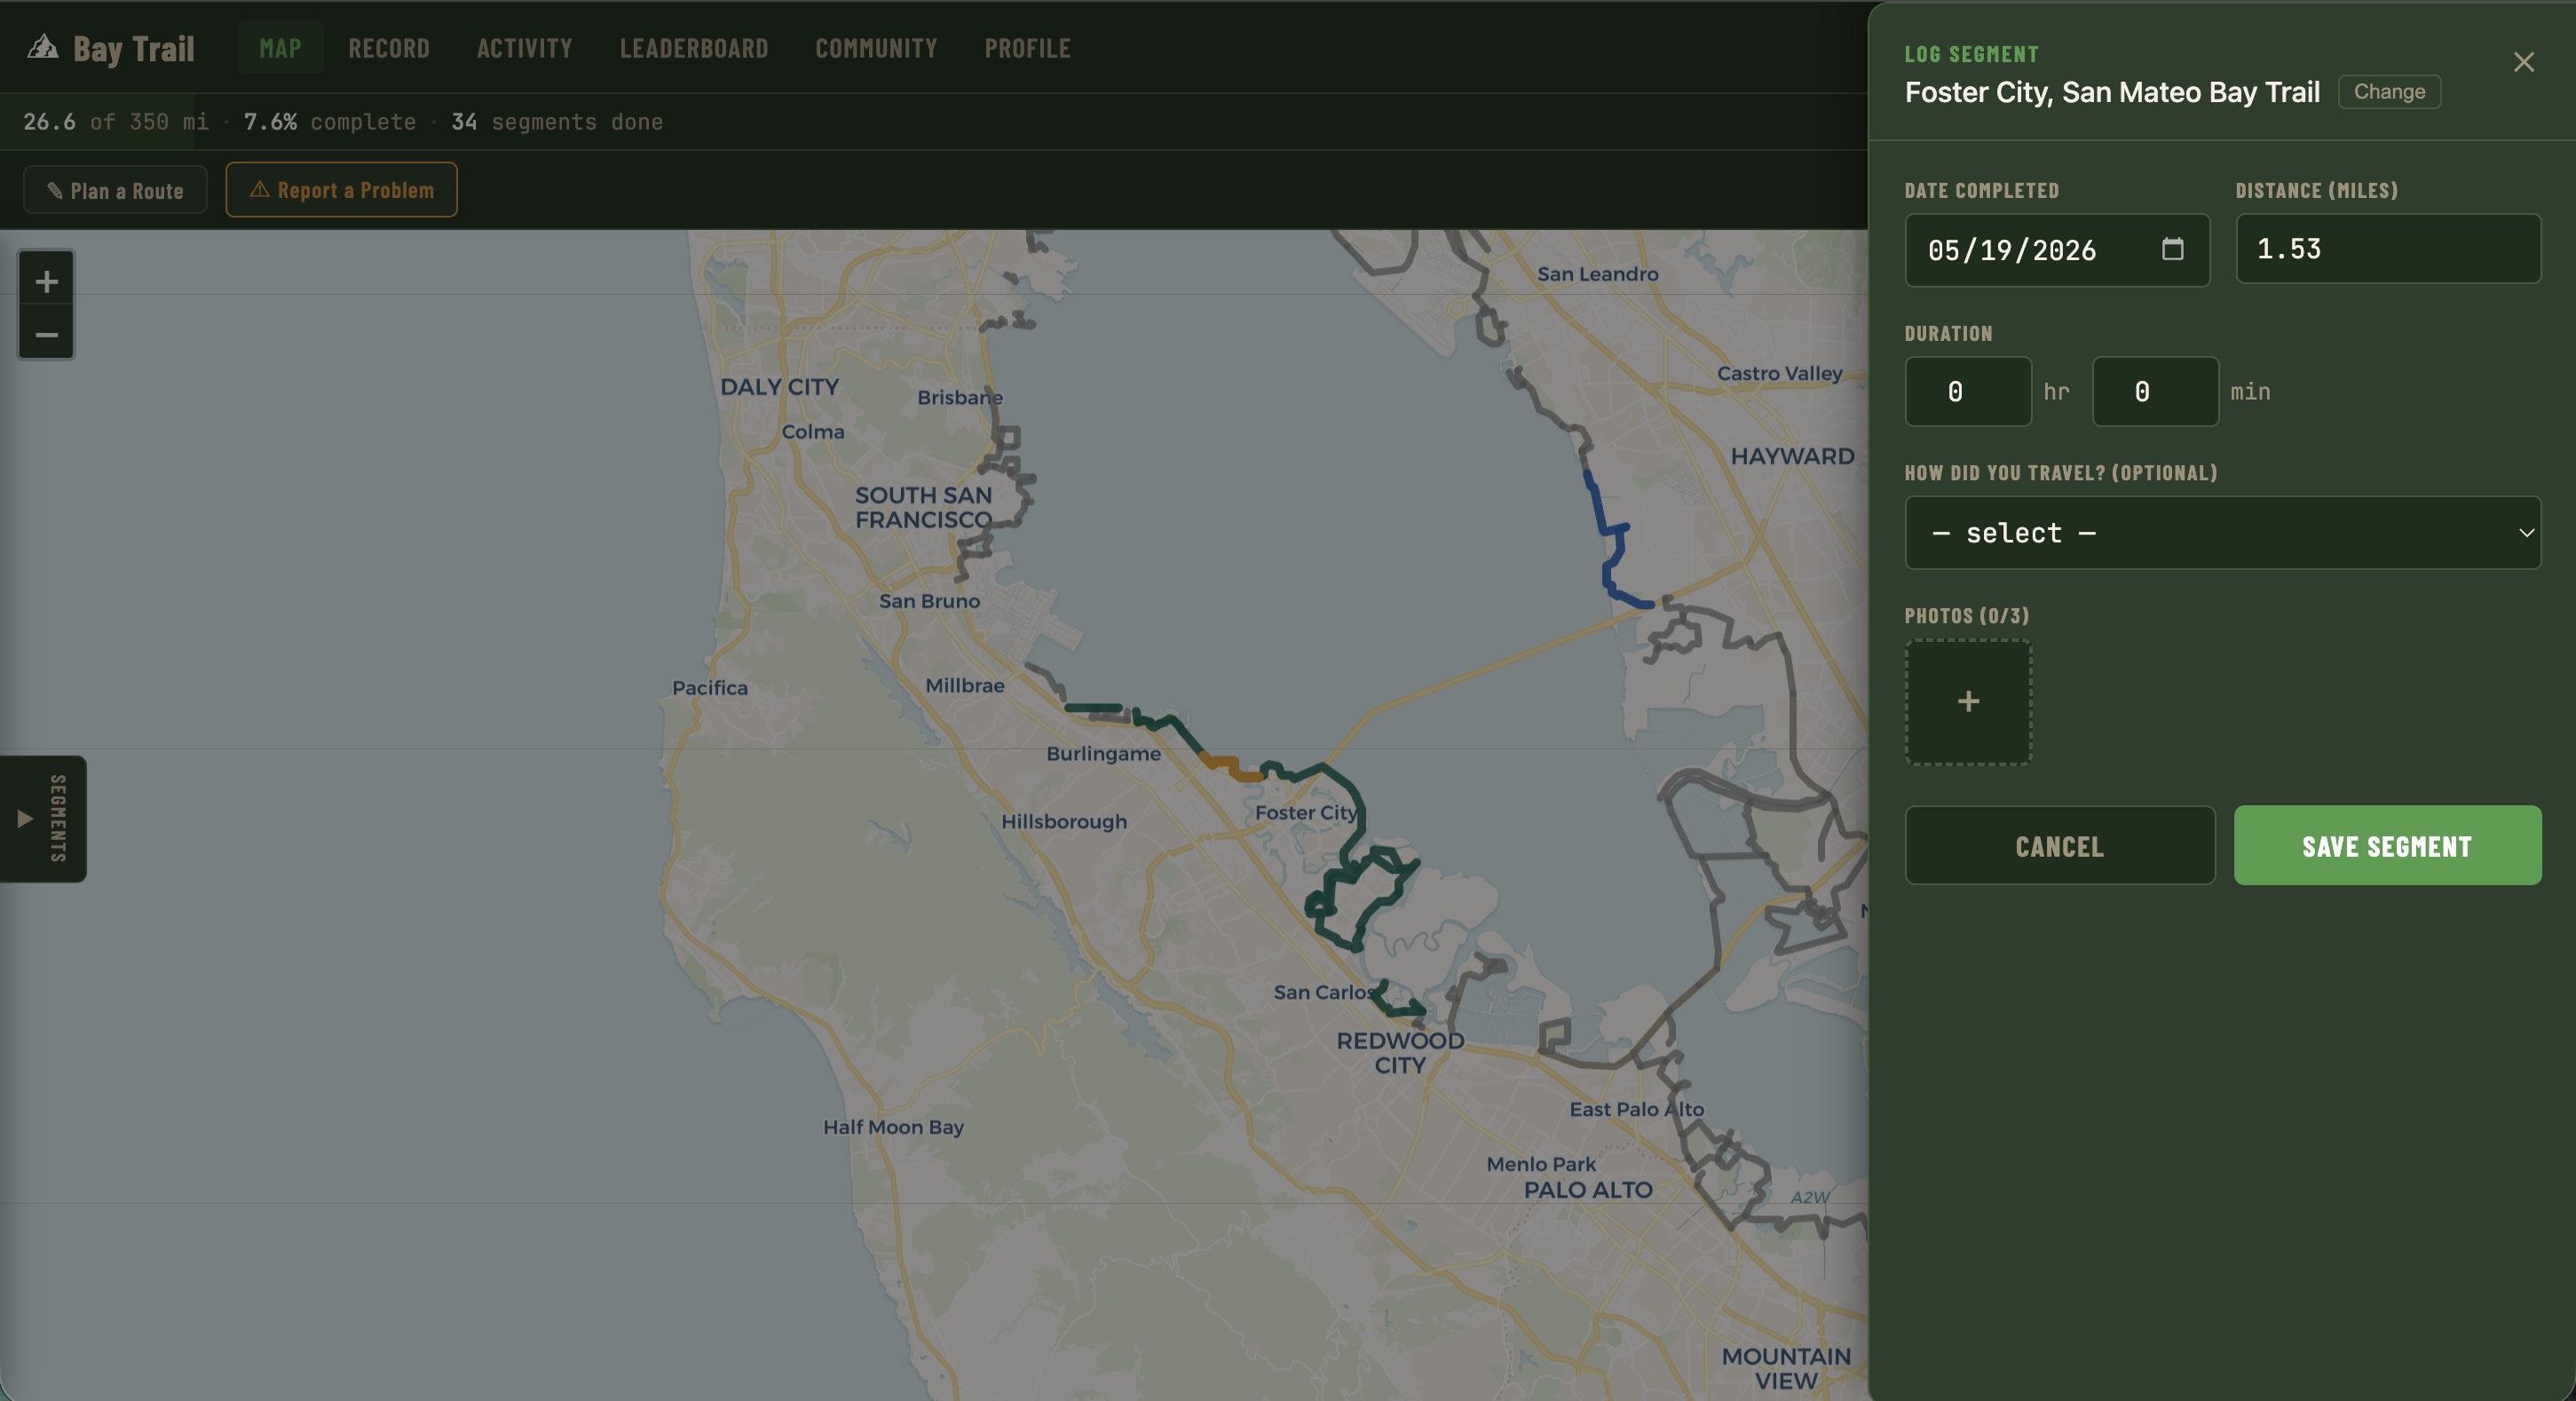The height and width of the screenshot is (1401, 2576).
Task: Edit the date completed field
Action: point(2057,250)
